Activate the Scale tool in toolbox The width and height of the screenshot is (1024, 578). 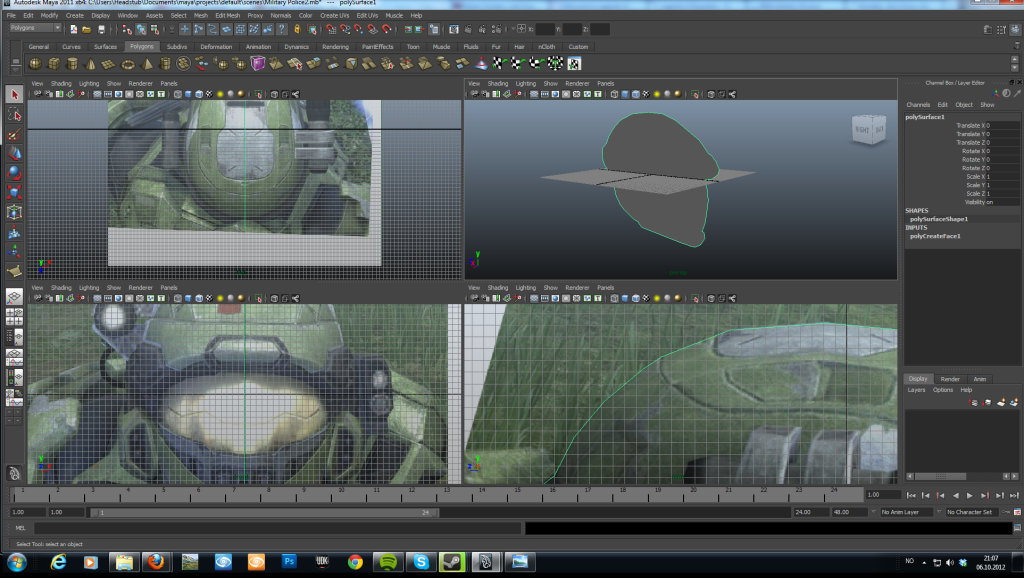tap(14, 193)
